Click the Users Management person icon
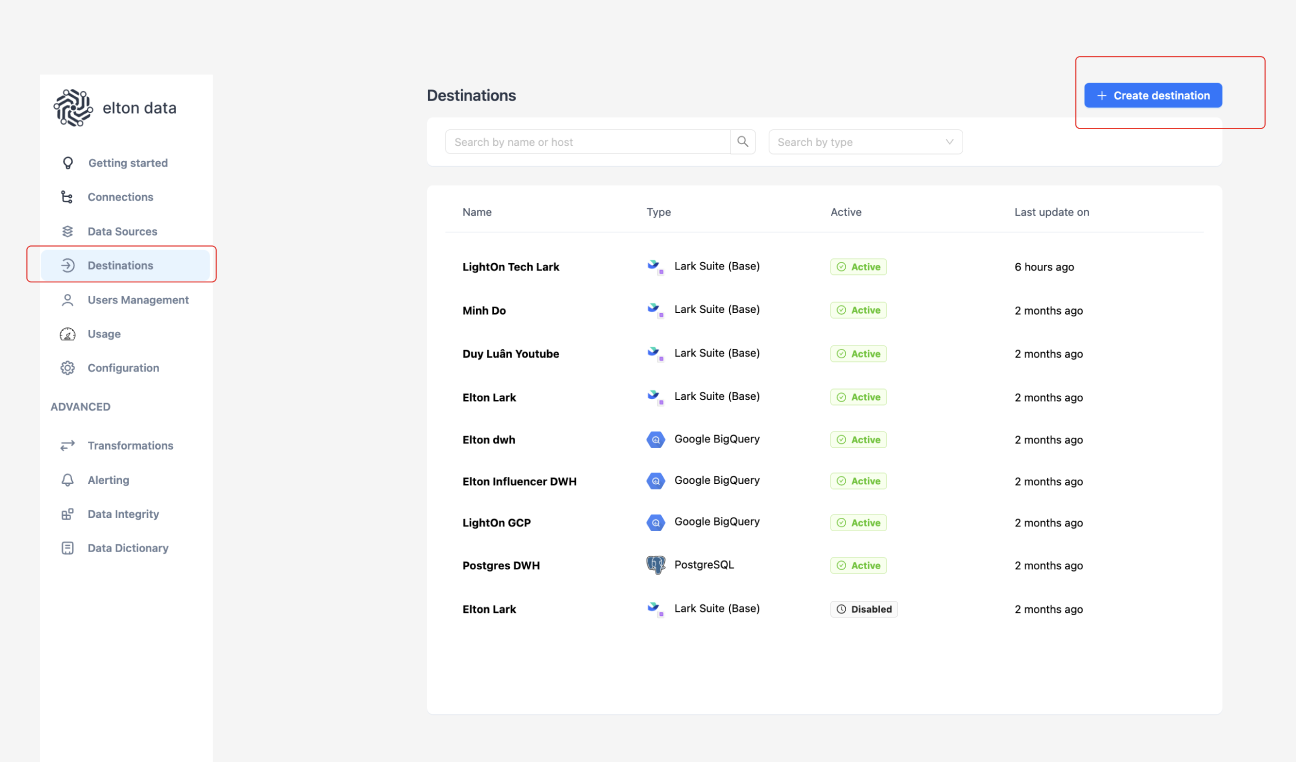 (x=67, y=300)
